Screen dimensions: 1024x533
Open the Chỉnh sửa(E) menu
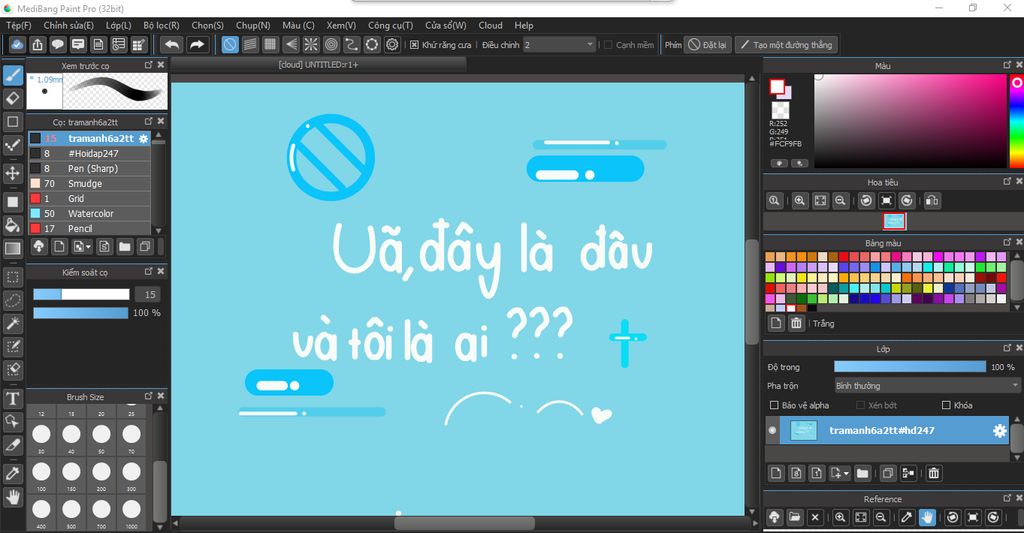point(69,25)
